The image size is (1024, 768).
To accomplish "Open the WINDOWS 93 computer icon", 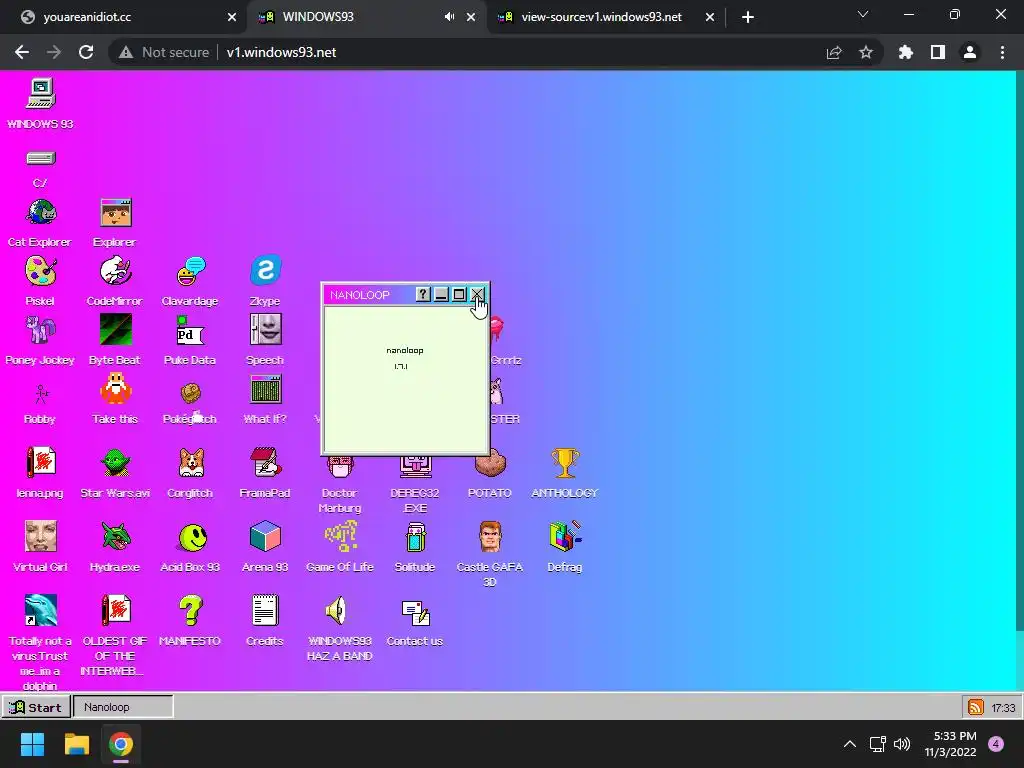I will pos(40,95).
